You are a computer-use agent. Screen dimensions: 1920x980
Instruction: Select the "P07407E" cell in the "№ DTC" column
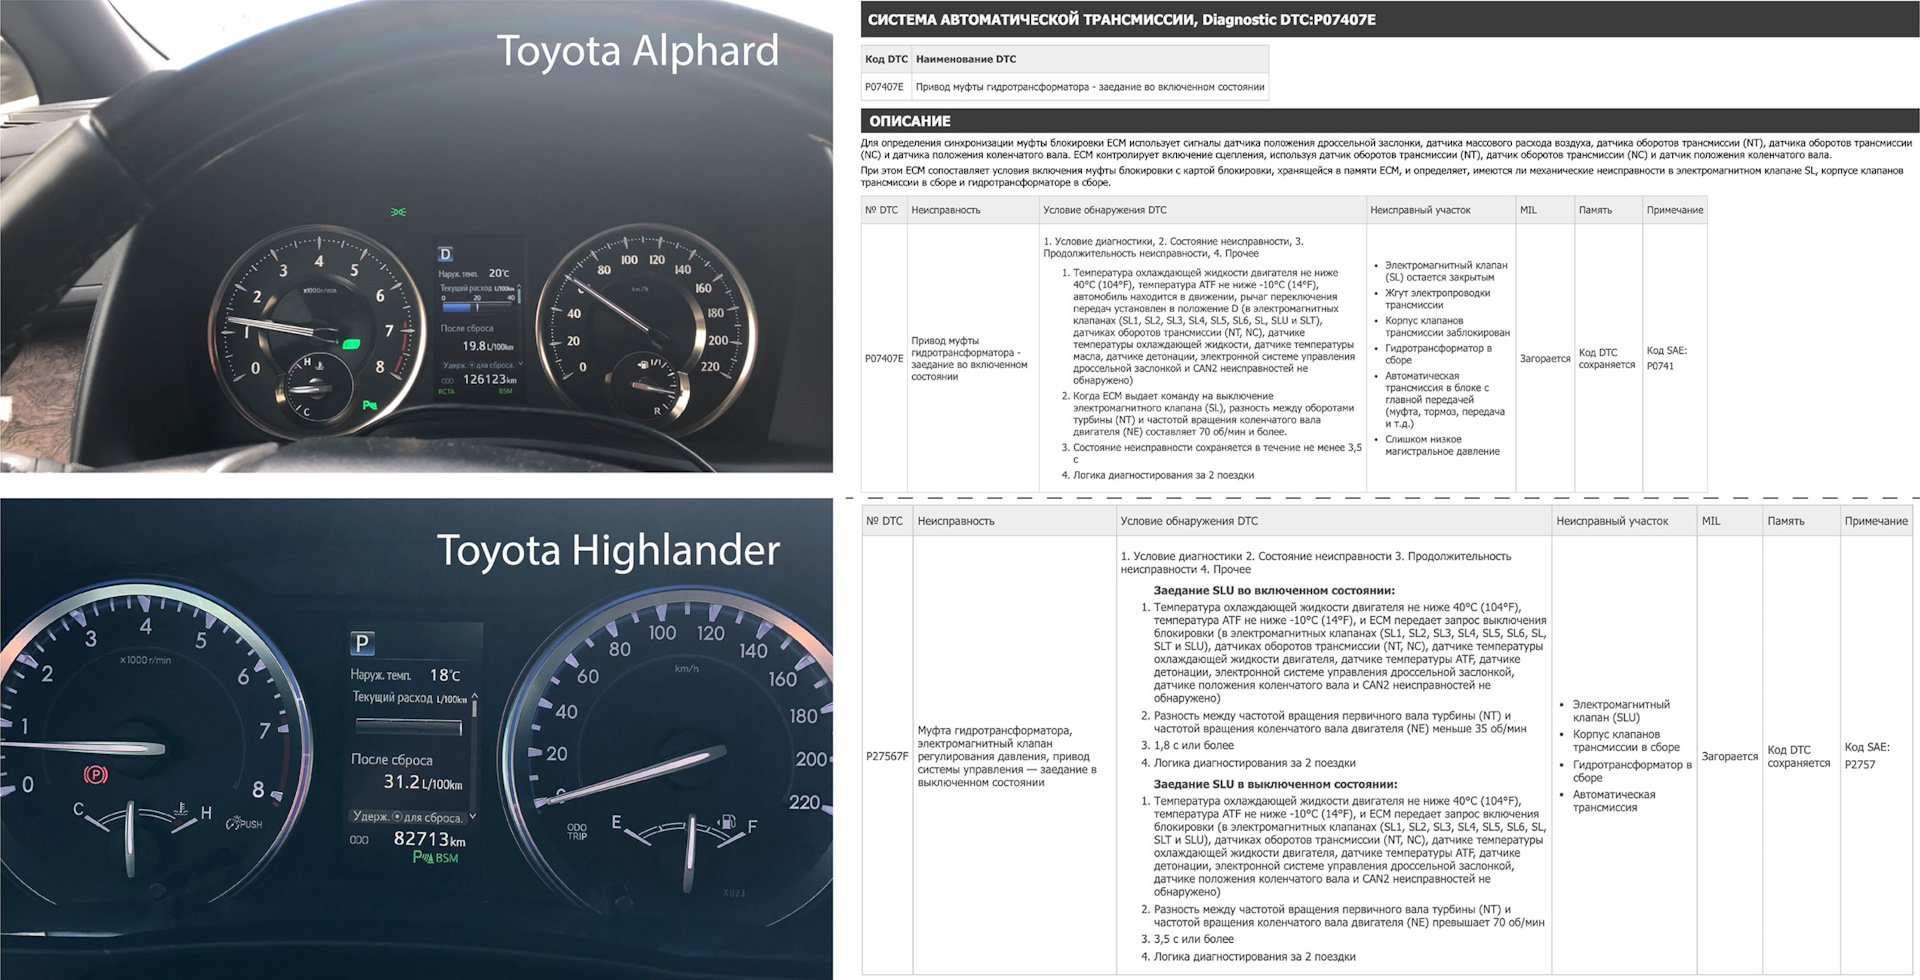pyautogui.click(x=884, y=358)
